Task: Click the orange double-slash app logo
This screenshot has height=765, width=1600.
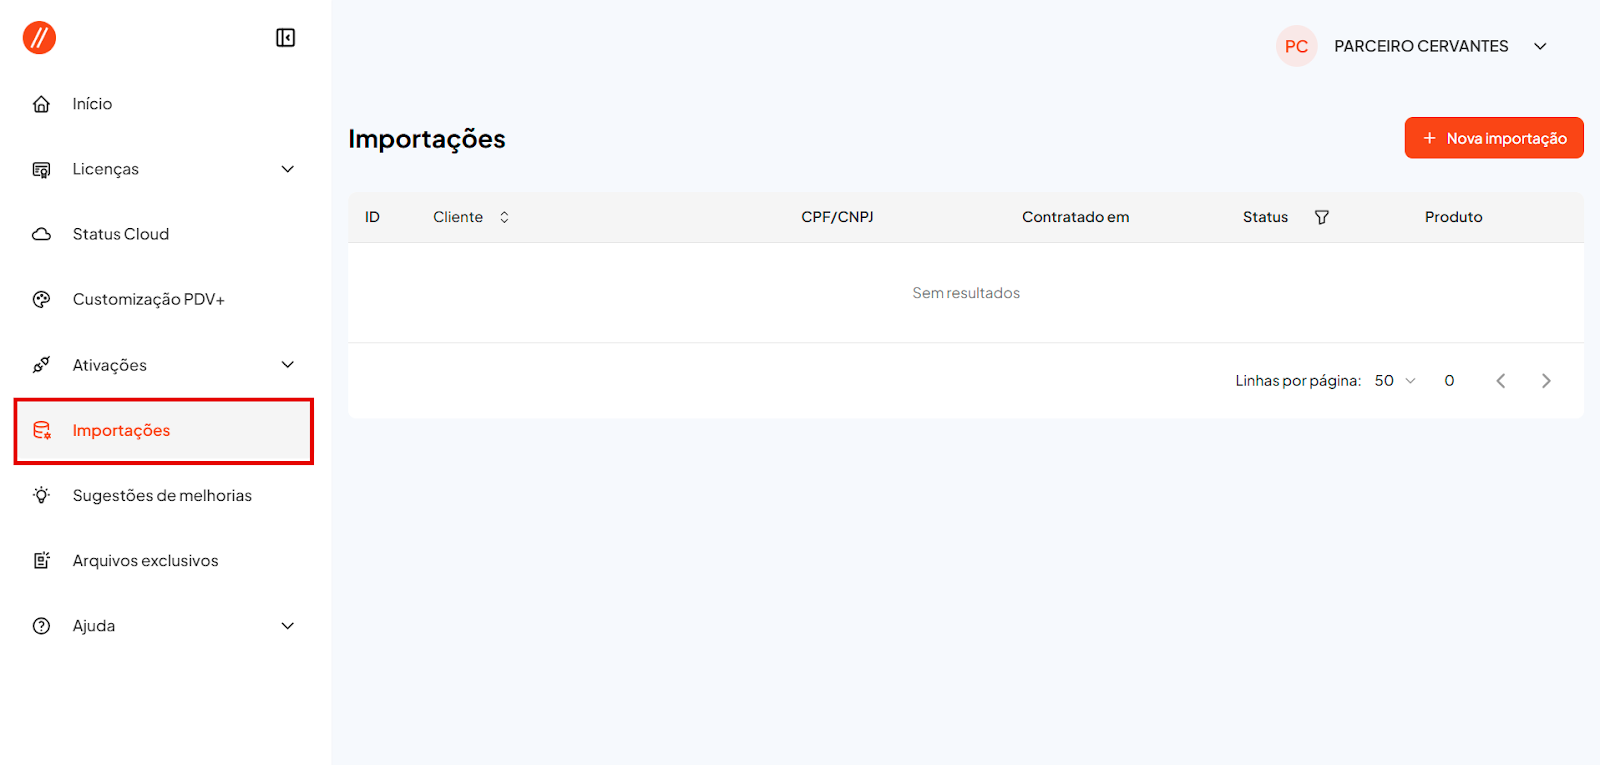Action: pyautogui.click(x=39, y=38)
